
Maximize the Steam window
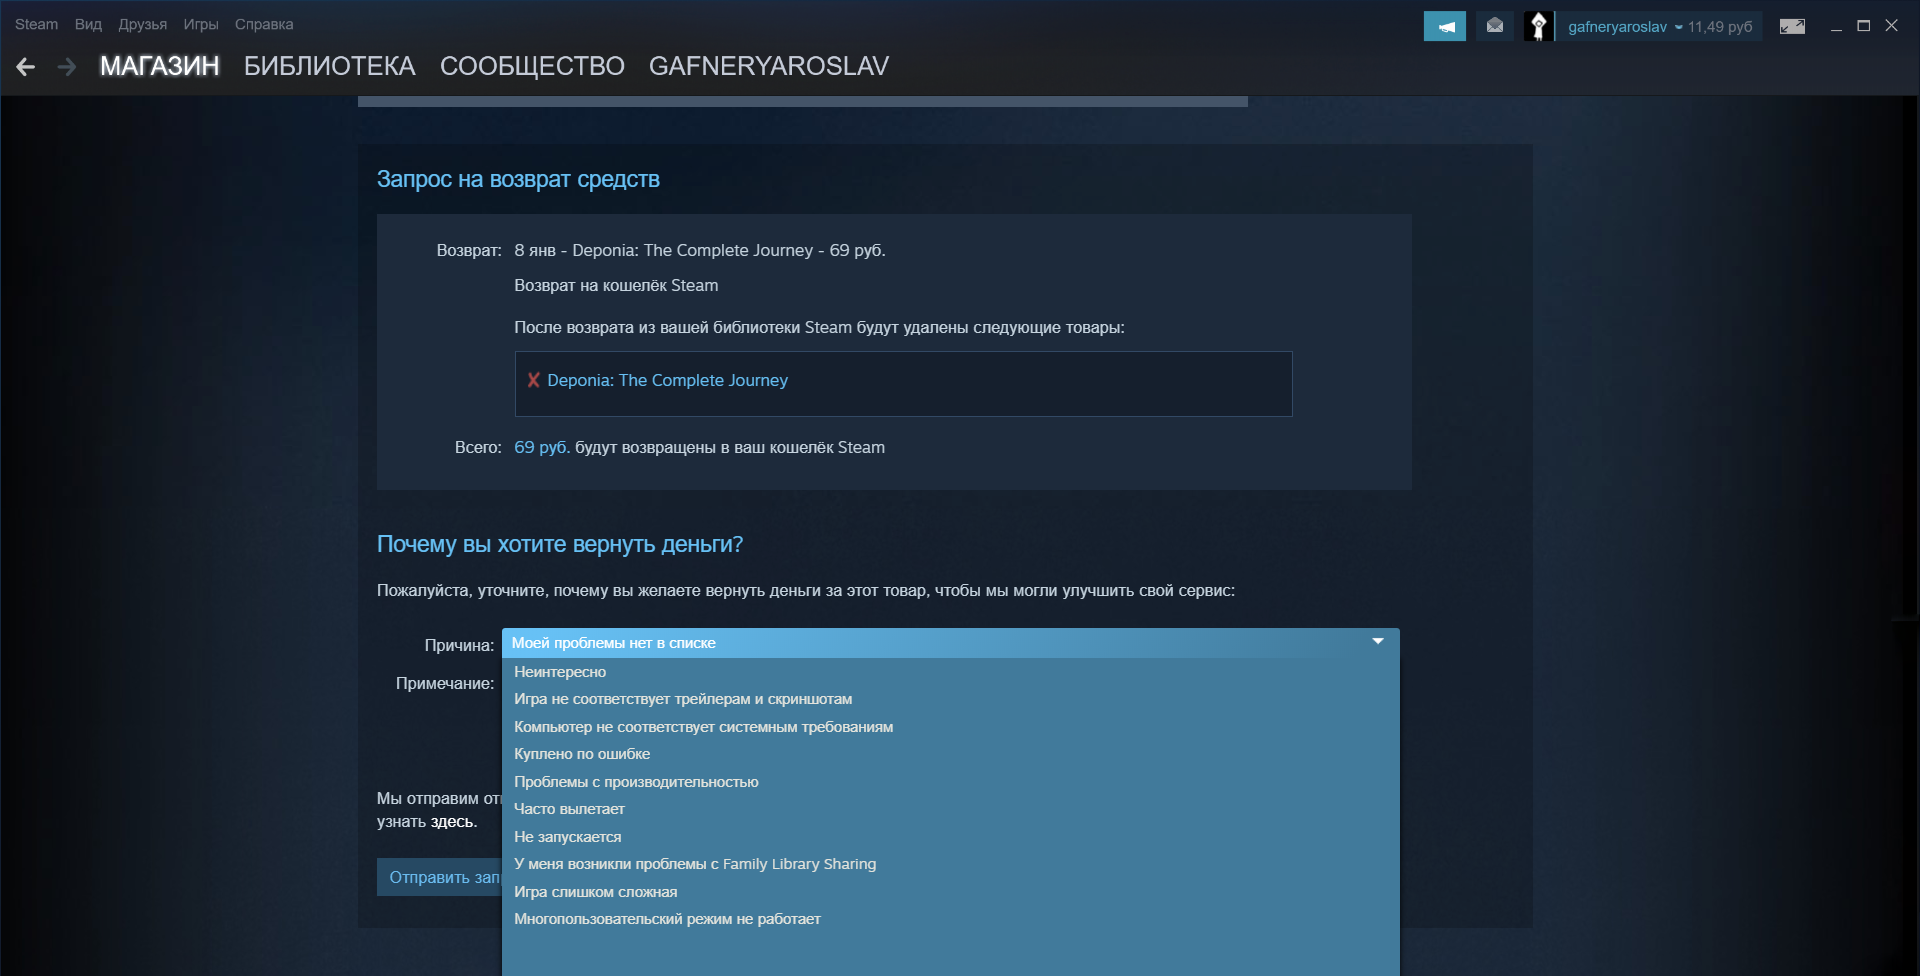(1864, 26)
